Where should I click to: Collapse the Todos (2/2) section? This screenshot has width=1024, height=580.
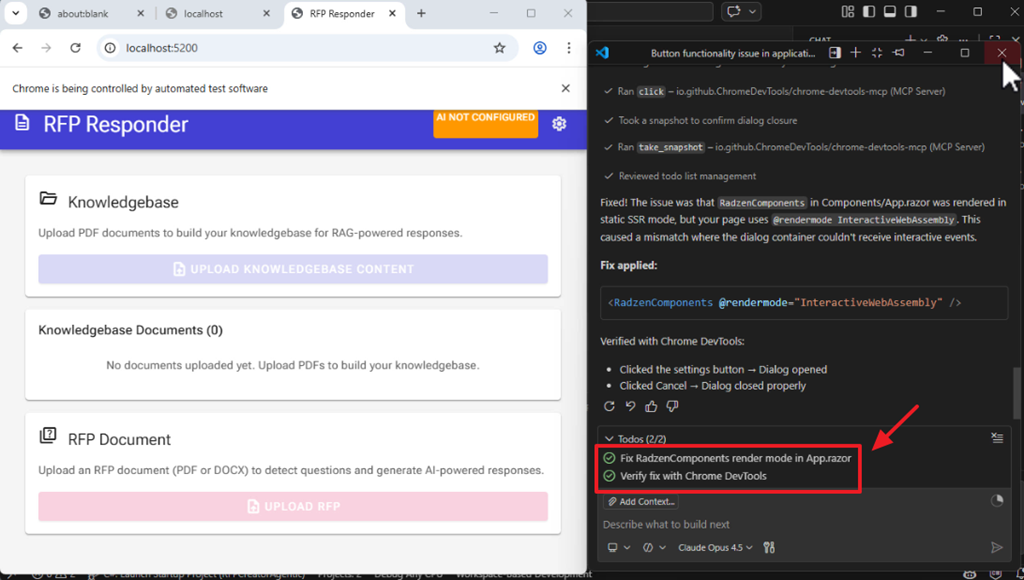[x=609, y=439]
